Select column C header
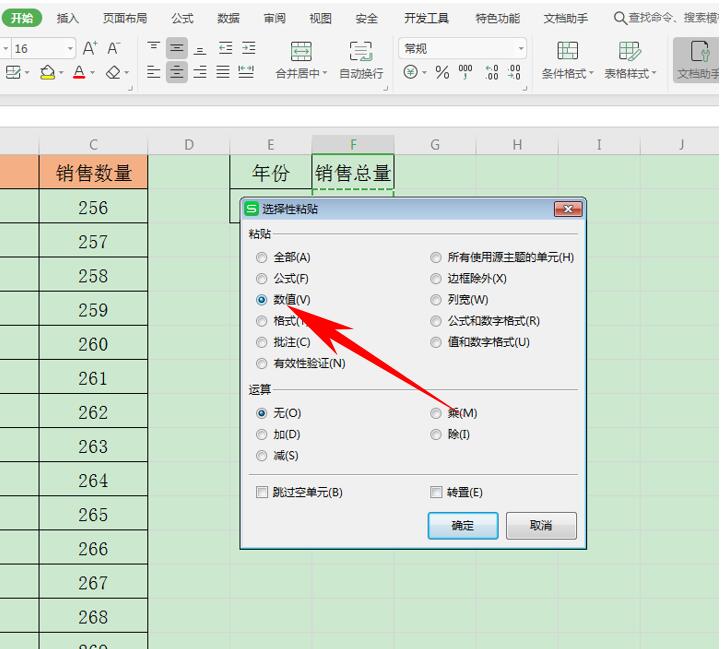This screenshot has height=649, width=722. pos(93,145)
